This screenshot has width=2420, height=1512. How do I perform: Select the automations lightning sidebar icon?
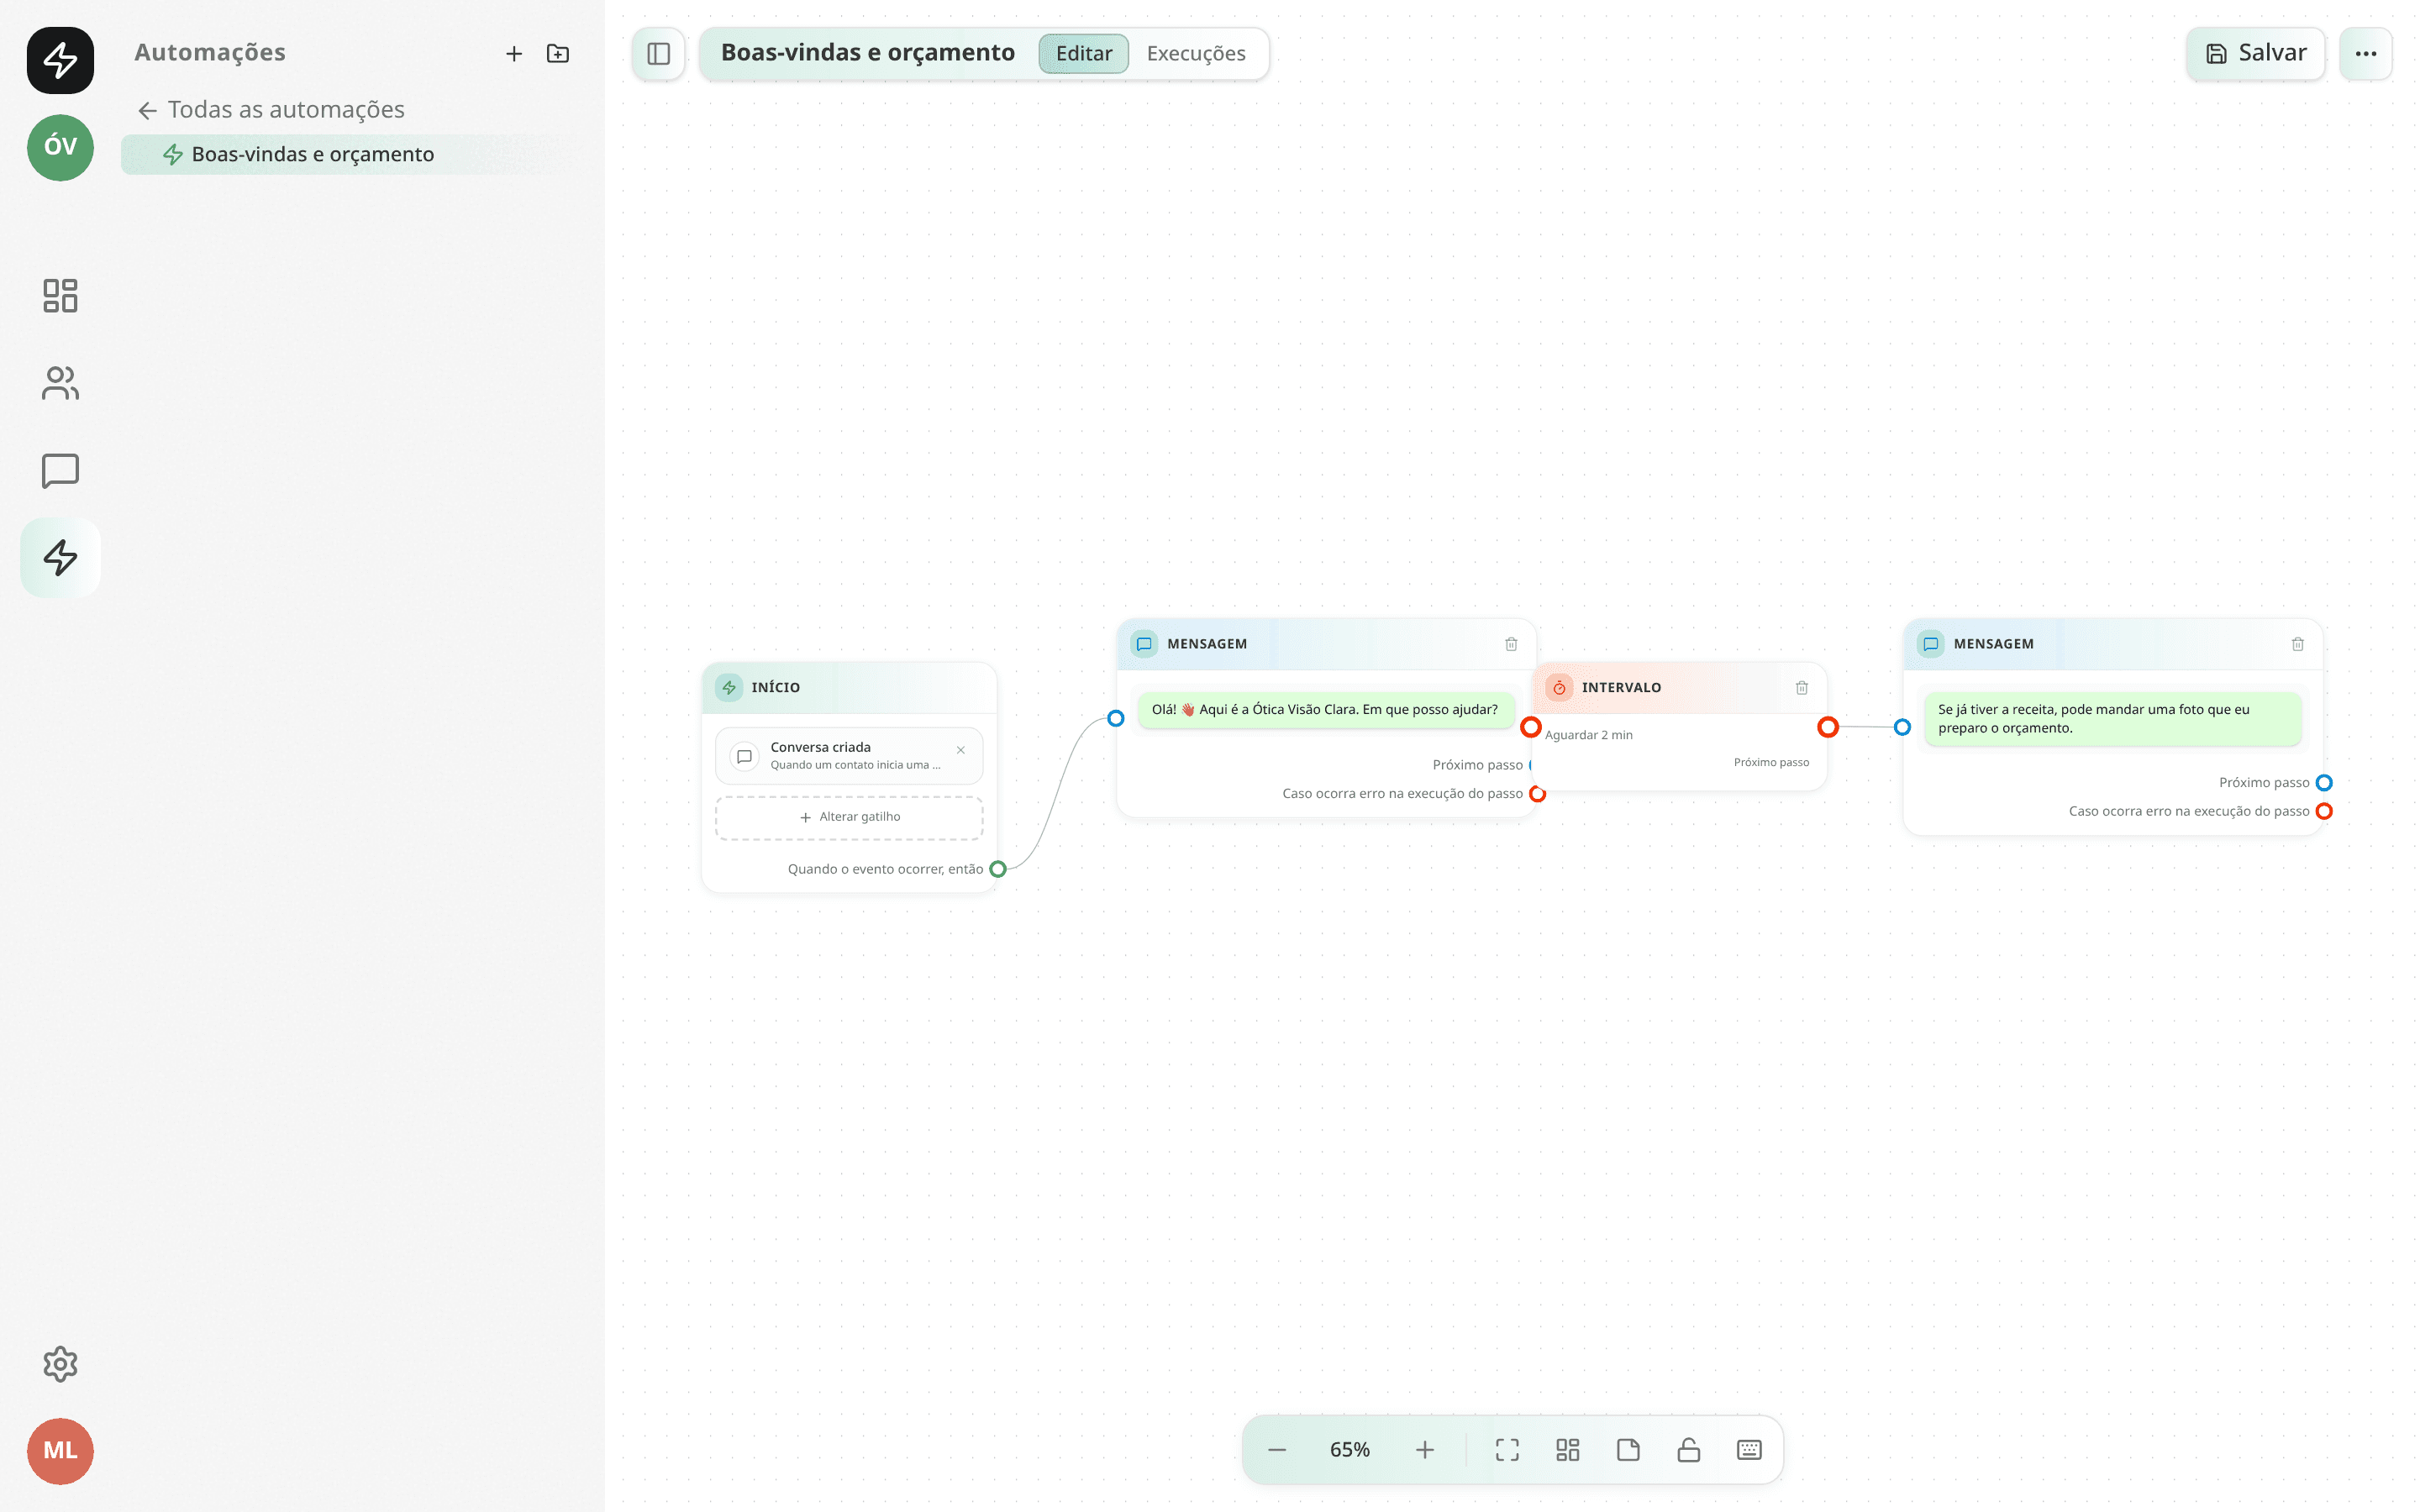coord(60,557)
